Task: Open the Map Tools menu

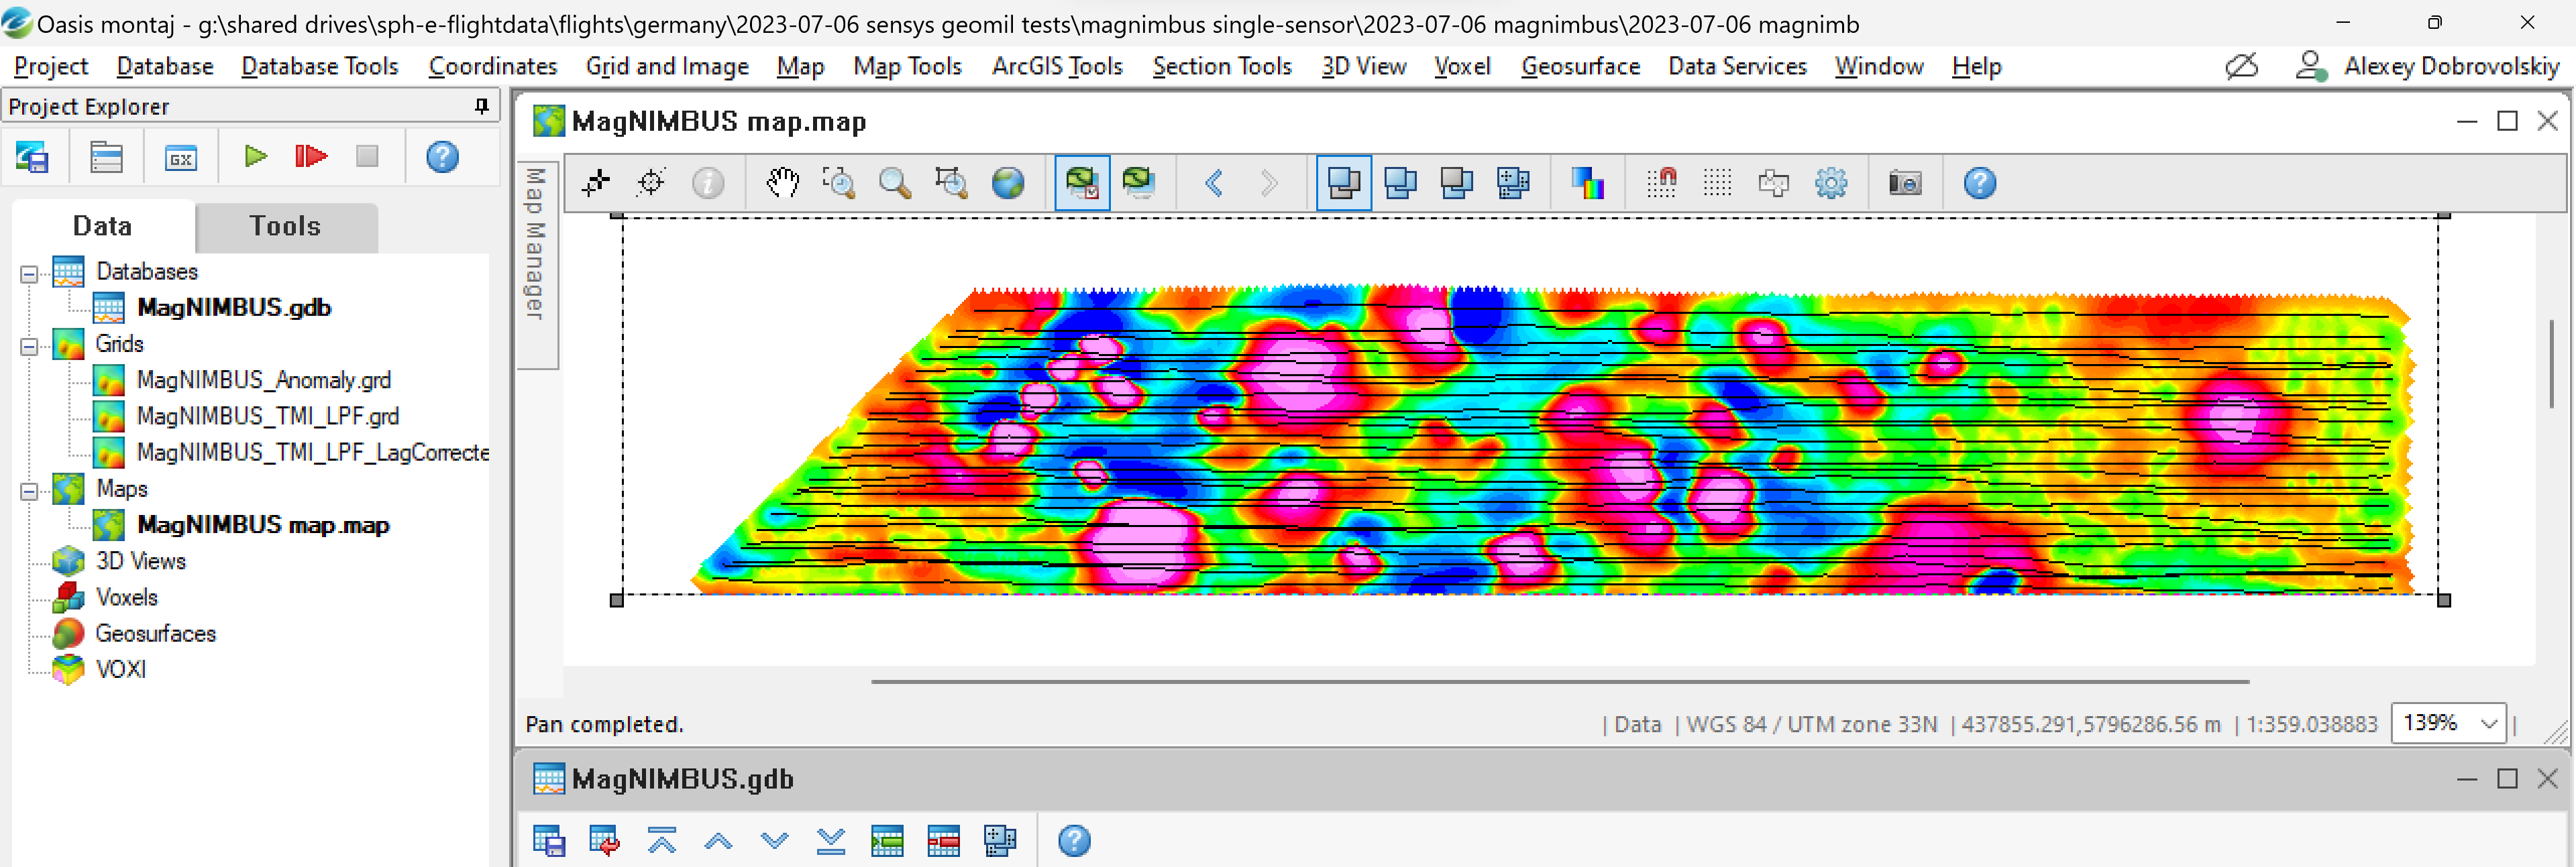Action: (907, 66)
